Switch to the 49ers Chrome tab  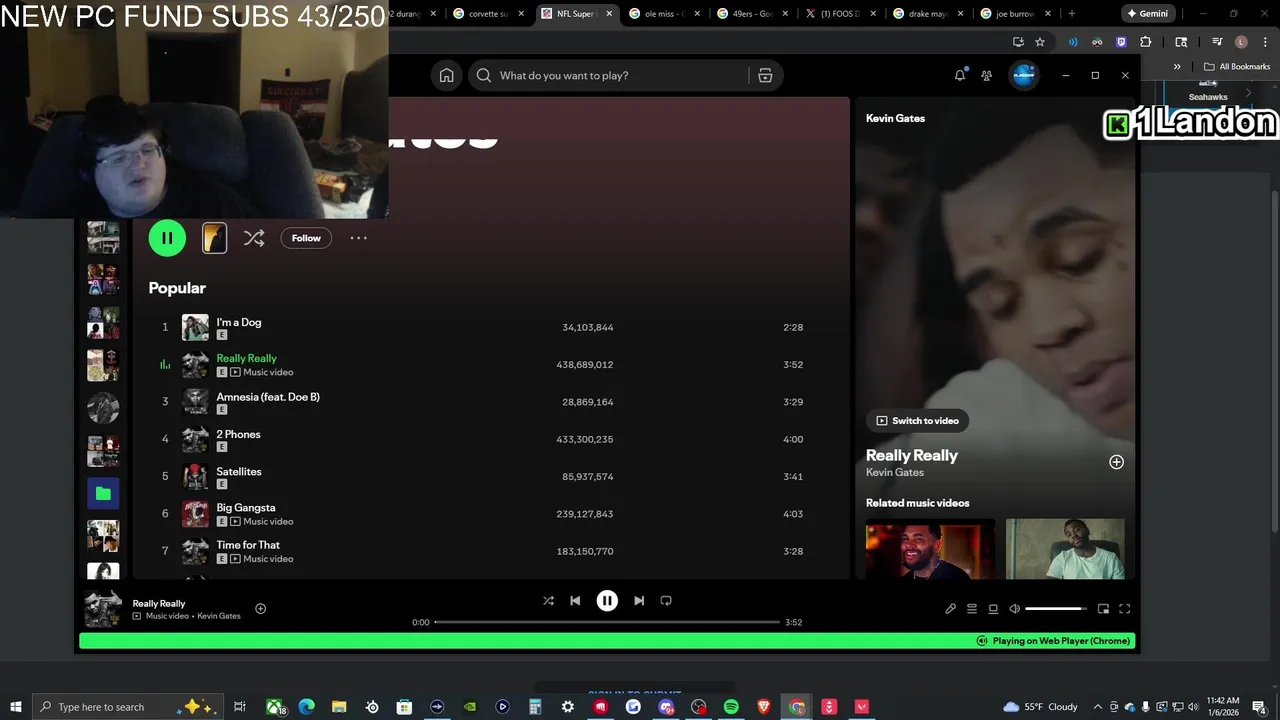pos(752,14)
